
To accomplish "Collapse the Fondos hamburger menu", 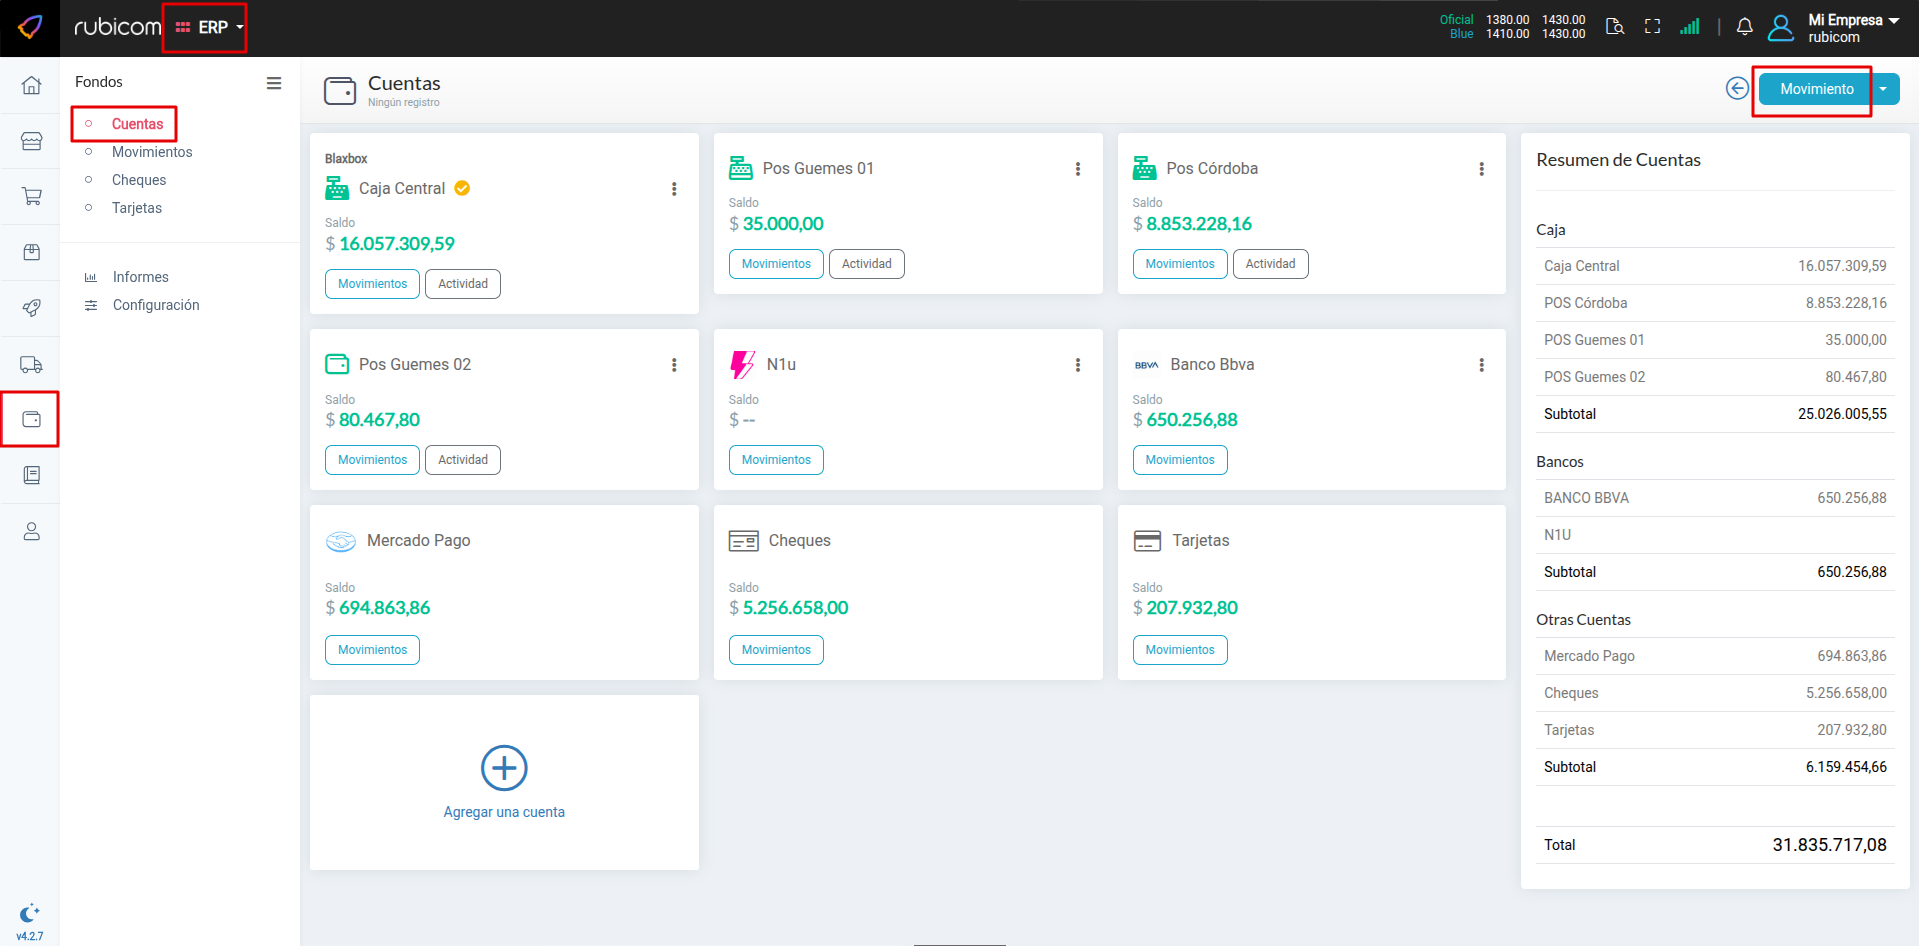I will click(273, 83).
